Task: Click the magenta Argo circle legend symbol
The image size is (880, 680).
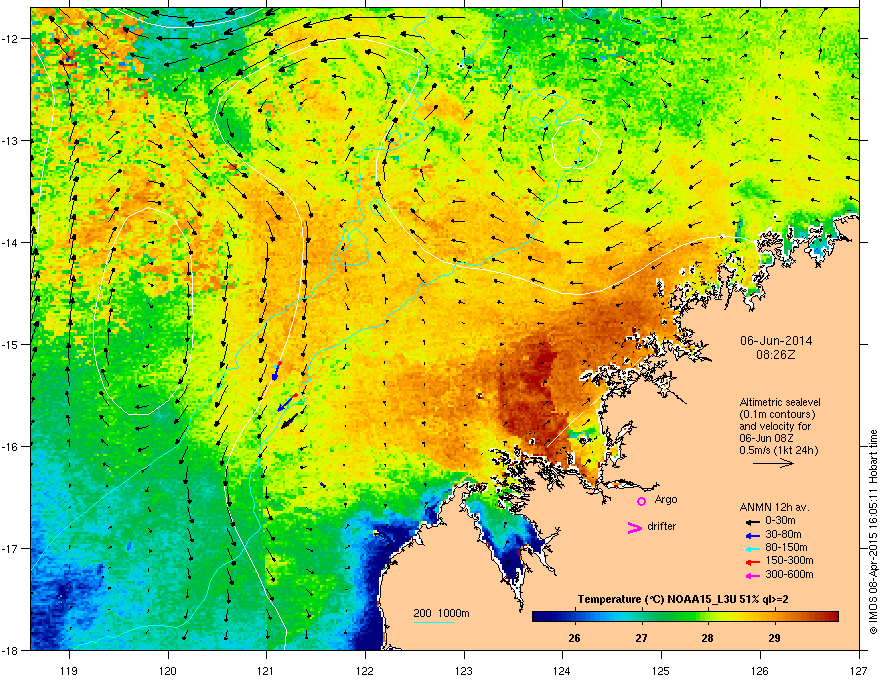Action: click(x=641, y=502)
